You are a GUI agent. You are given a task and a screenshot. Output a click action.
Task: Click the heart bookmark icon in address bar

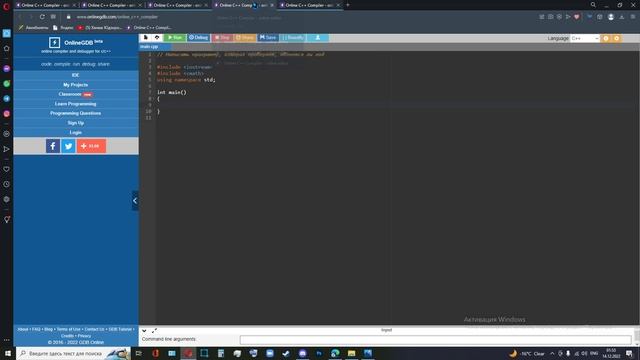pyautogui.click(x=576, y=17)
